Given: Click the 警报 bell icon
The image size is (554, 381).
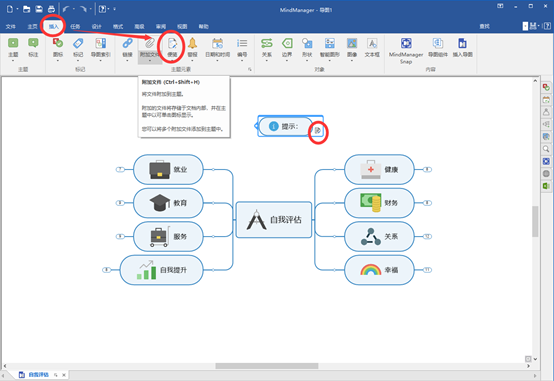Looking at the screenshot, I should (x=192, y=43).
